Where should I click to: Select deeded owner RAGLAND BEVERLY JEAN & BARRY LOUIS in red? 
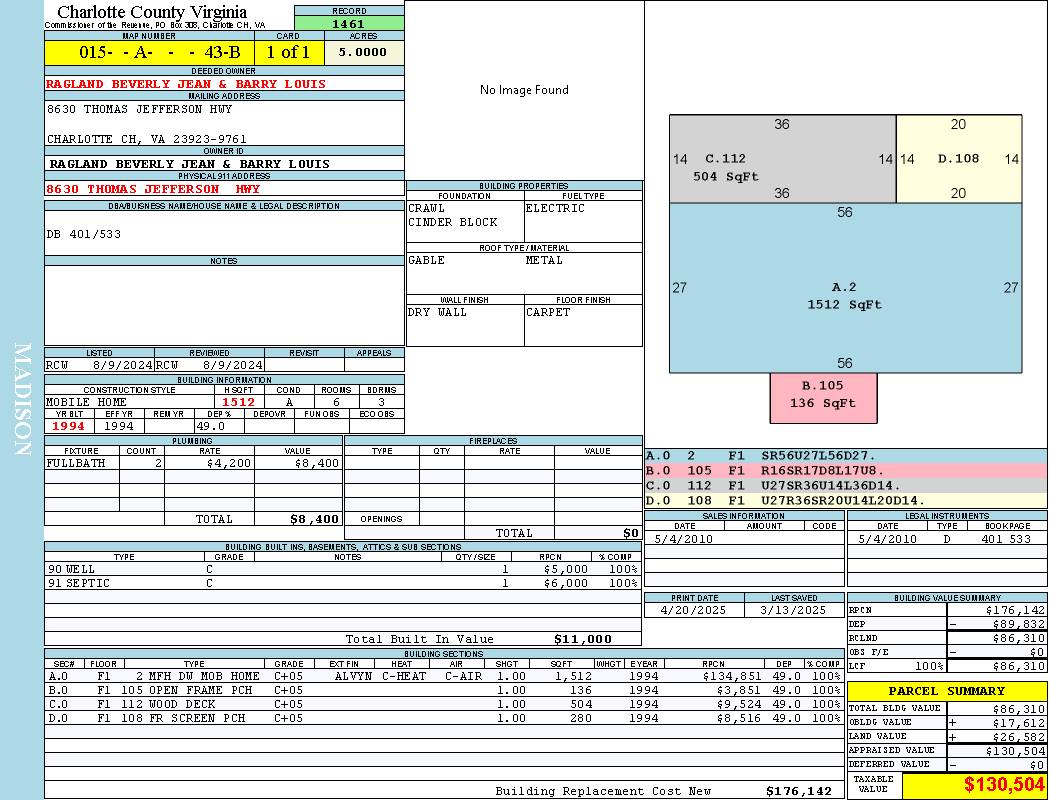click(185, 84)
